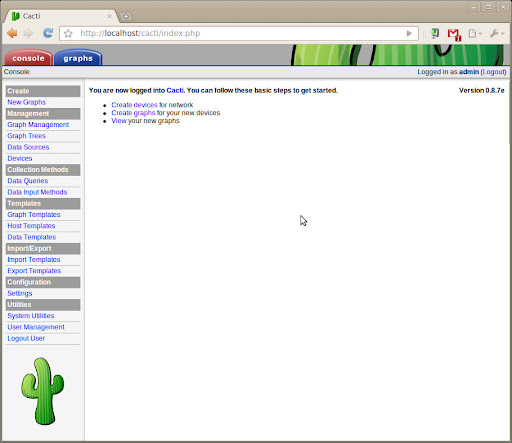512x443 pixels.
Task: Open User Management
Action: point(36,327)
